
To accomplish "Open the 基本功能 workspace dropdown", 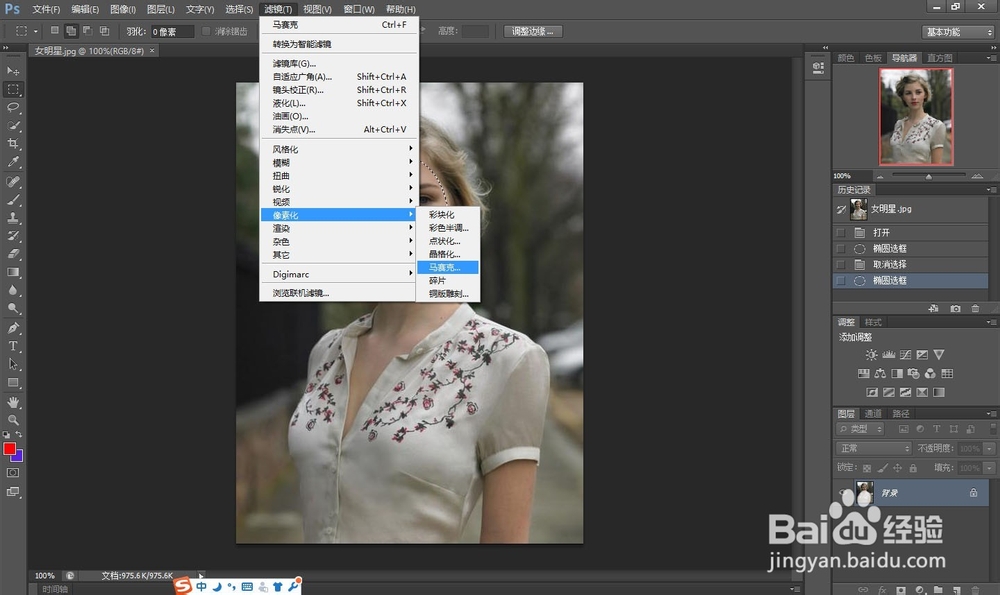I will 959,32.
